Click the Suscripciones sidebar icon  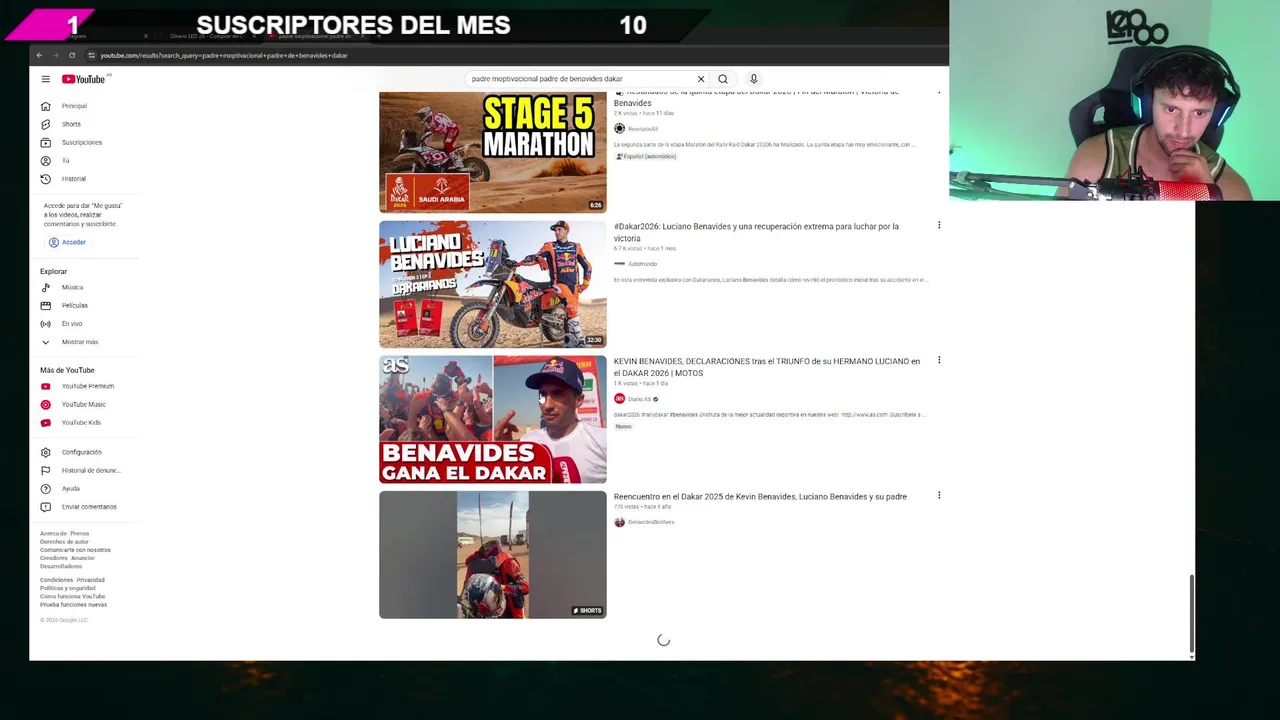point(45,142)
